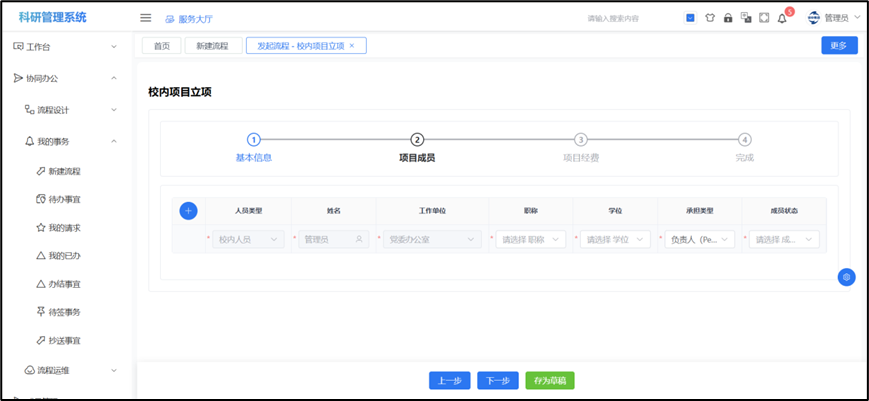The image size is (869, 401).
Task: Open the 职称 dropdown
Action: click(530, 240)
